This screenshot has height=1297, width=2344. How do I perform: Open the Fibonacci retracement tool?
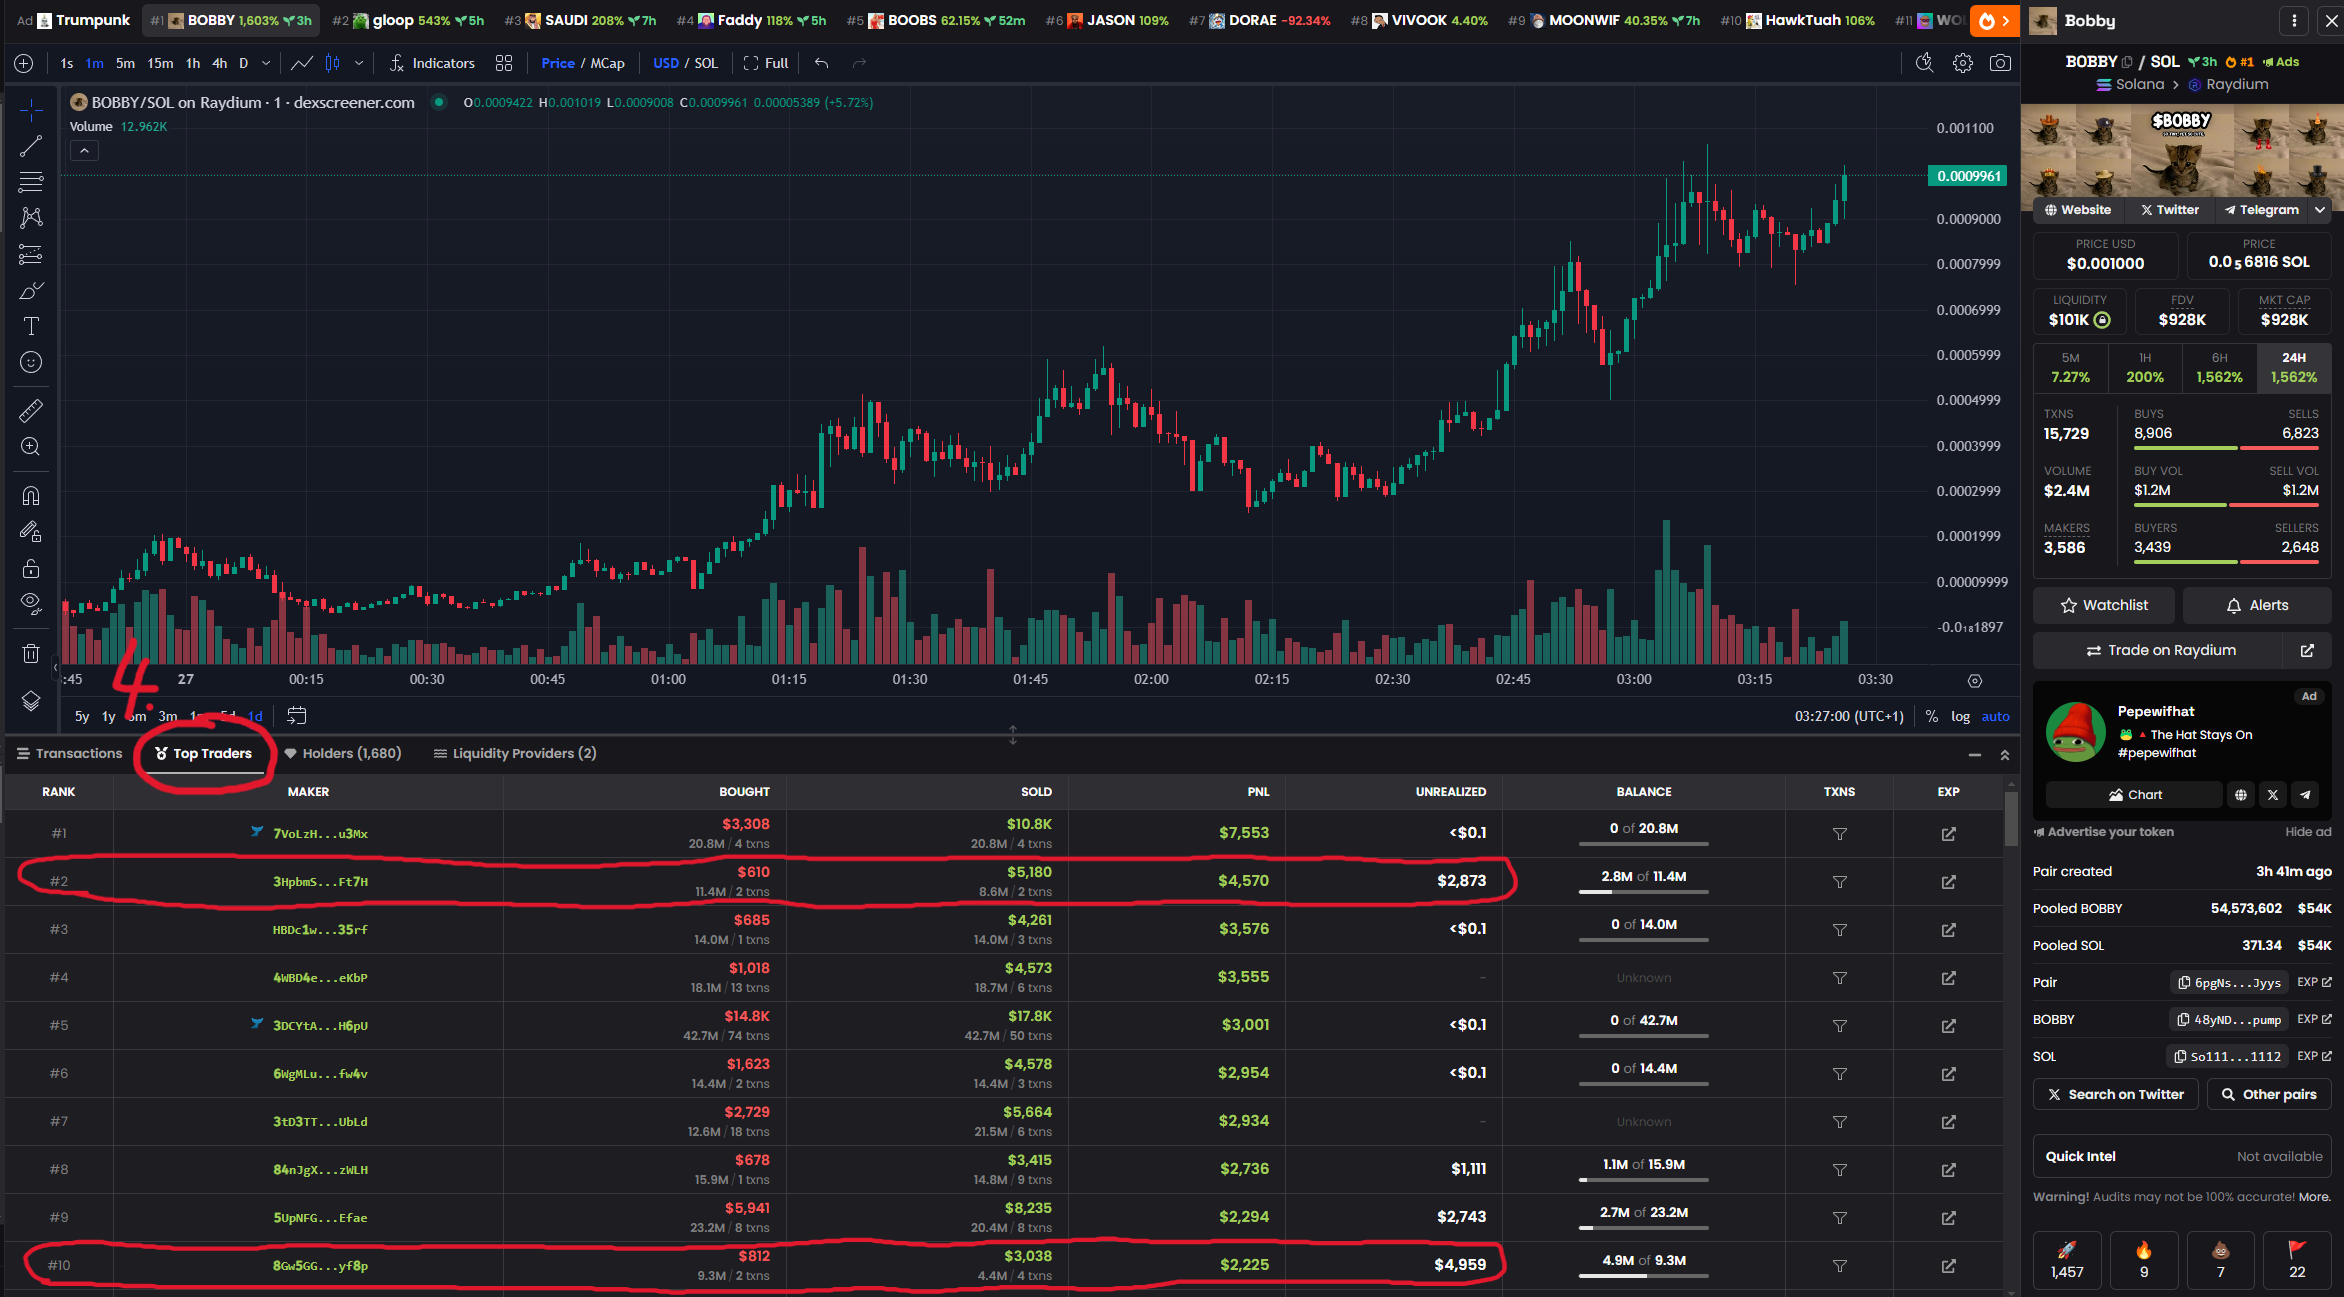tap(31, 182)
